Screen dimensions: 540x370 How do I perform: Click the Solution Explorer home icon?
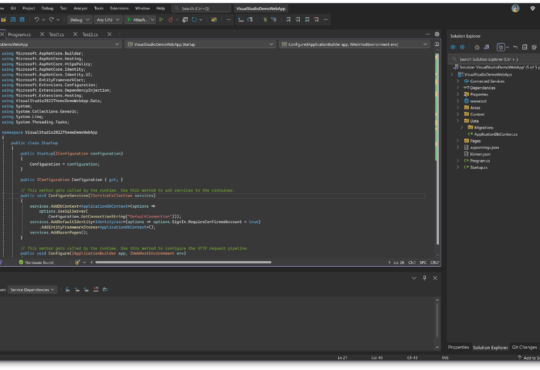pyautogui.click(x=477, y=47)
